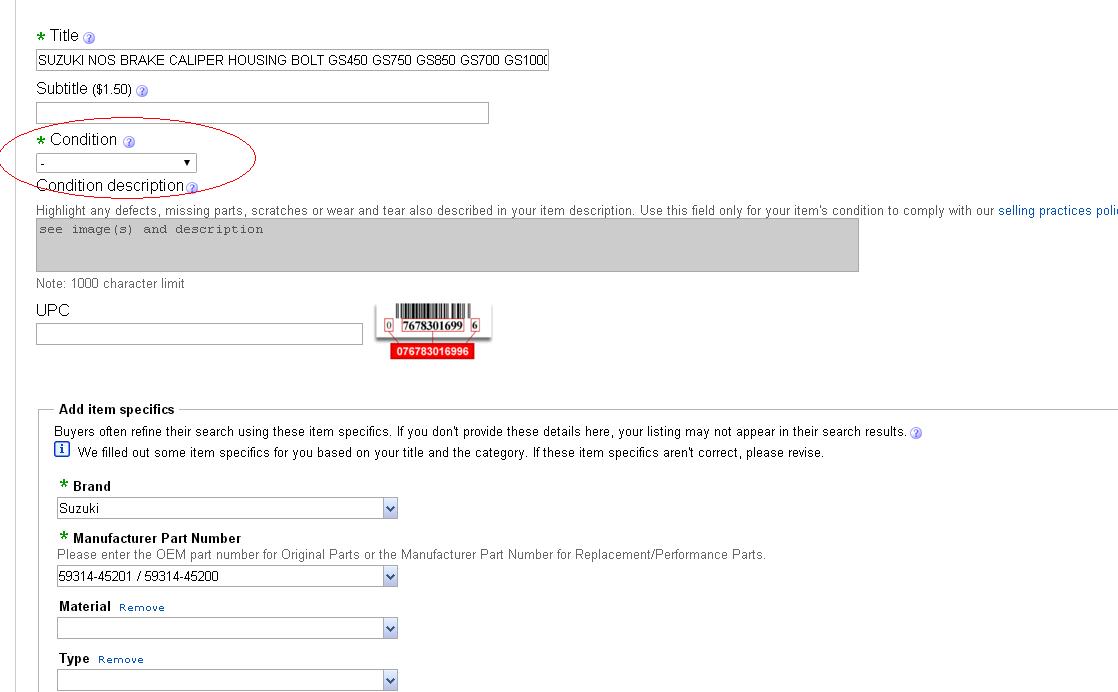Image resolution: width=1118 pixels, height=692 pixels.
Task: Open the Condition help icon
Action: click(x=129, y=142)
